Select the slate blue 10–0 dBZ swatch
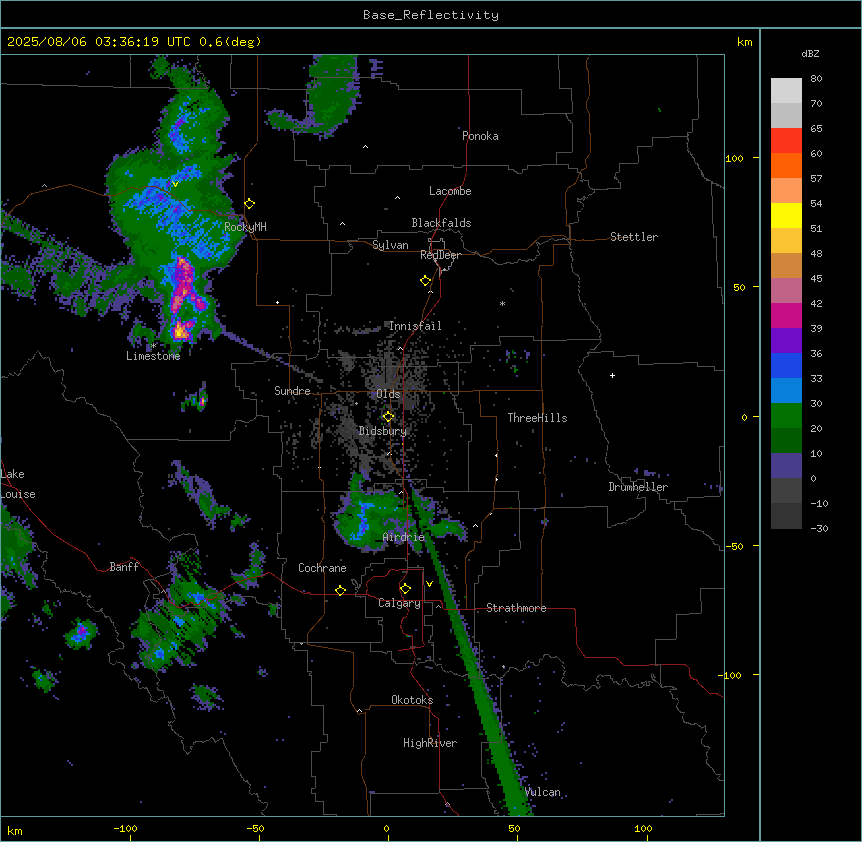Screen dimensions: 862x842 point(786,466)
